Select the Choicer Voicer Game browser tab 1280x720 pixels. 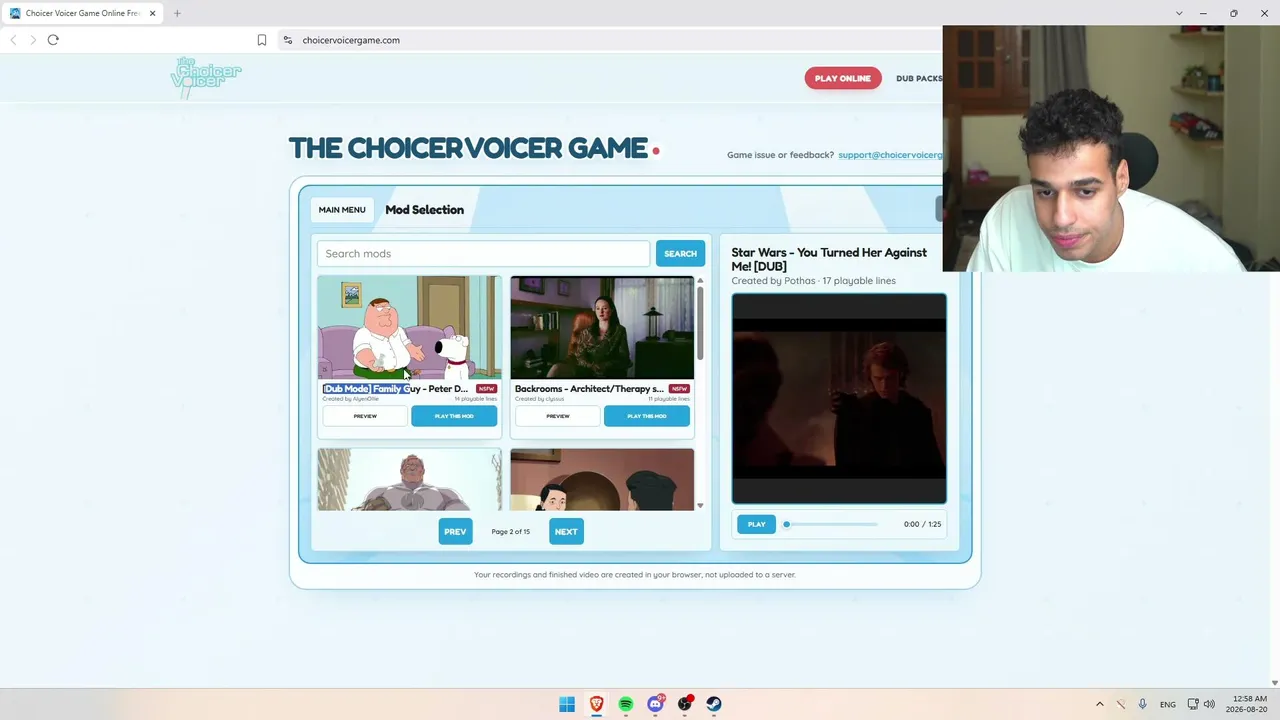coord(83,13)
